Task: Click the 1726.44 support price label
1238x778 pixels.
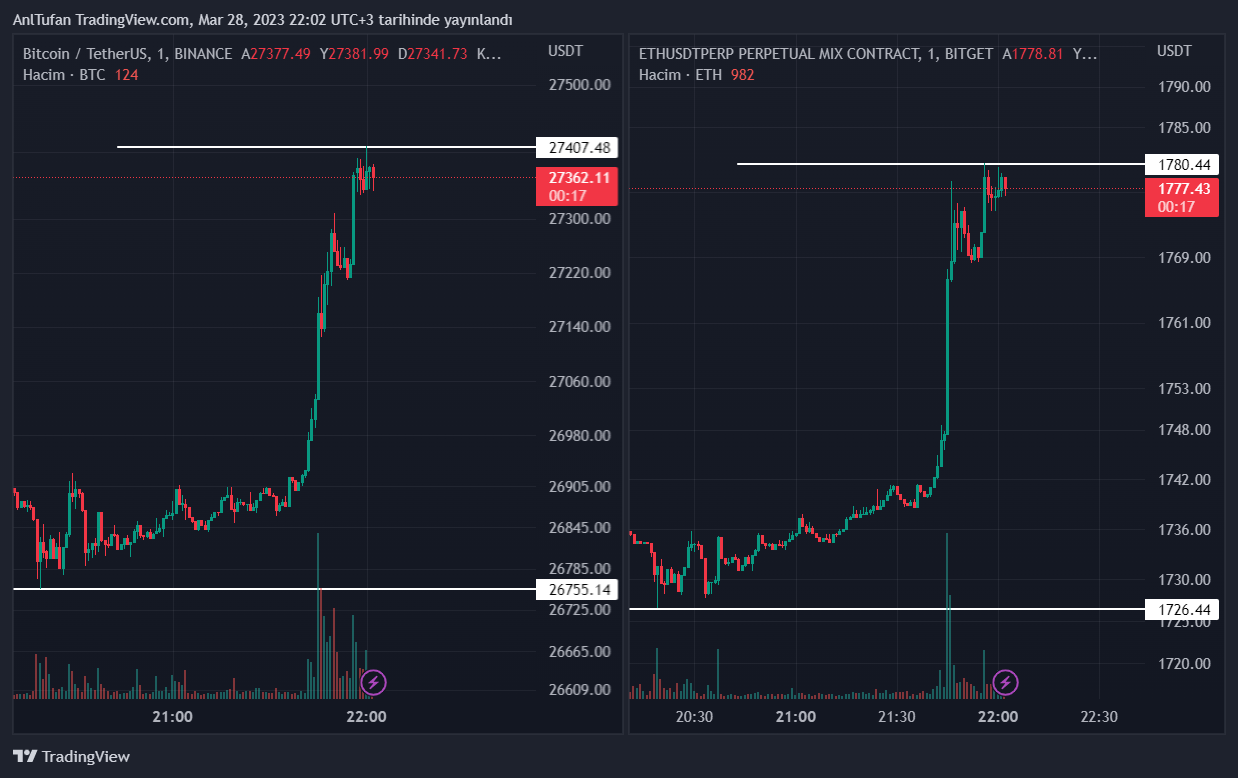Action: 1184,609
